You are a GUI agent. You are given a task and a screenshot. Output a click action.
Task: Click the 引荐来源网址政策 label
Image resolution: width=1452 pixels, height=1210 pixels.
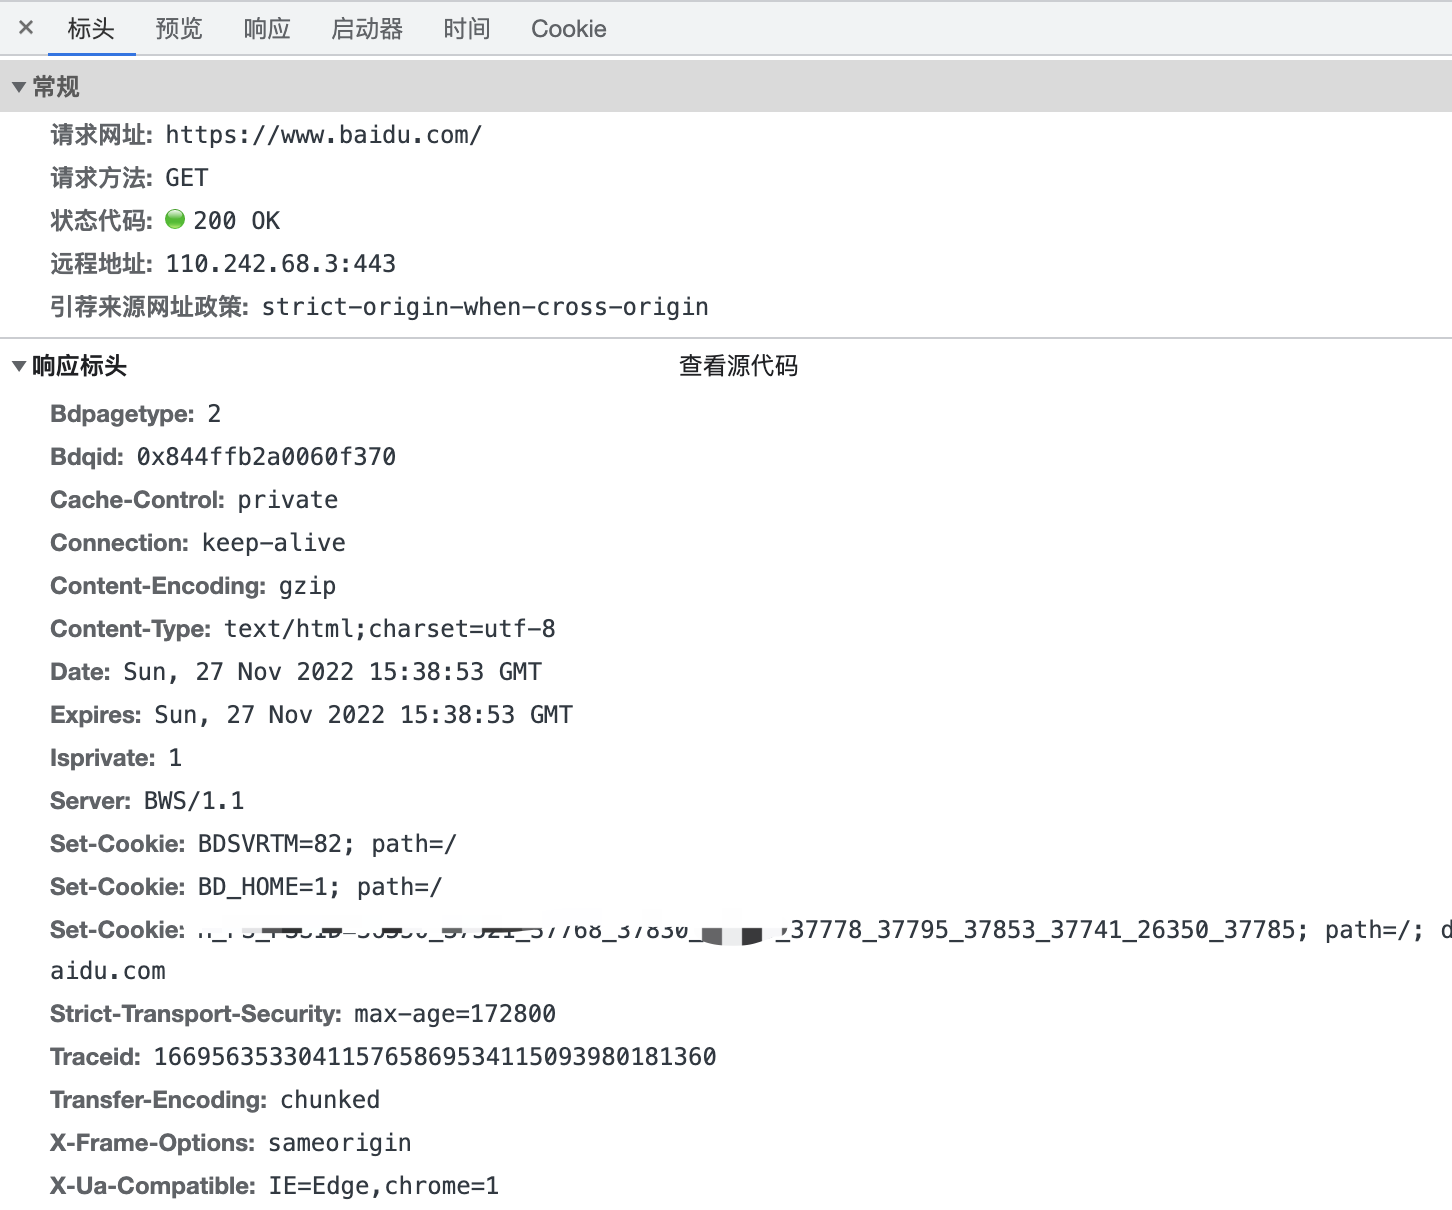pyautogui.click(x=149, y=307)
